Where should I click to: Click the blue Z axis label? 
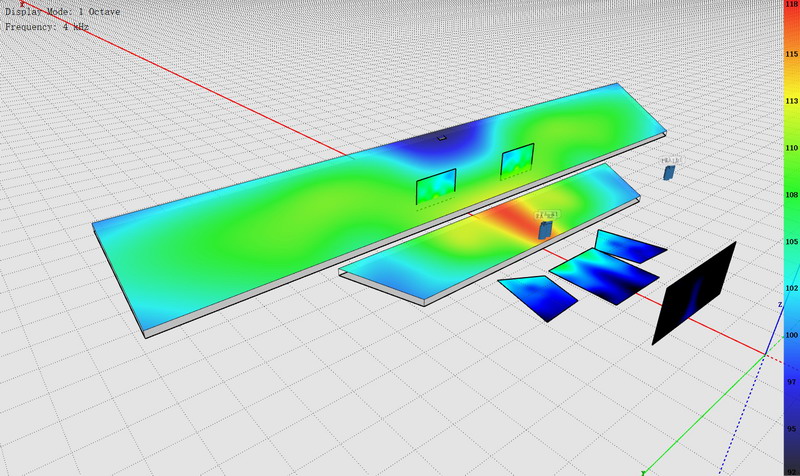780,304
